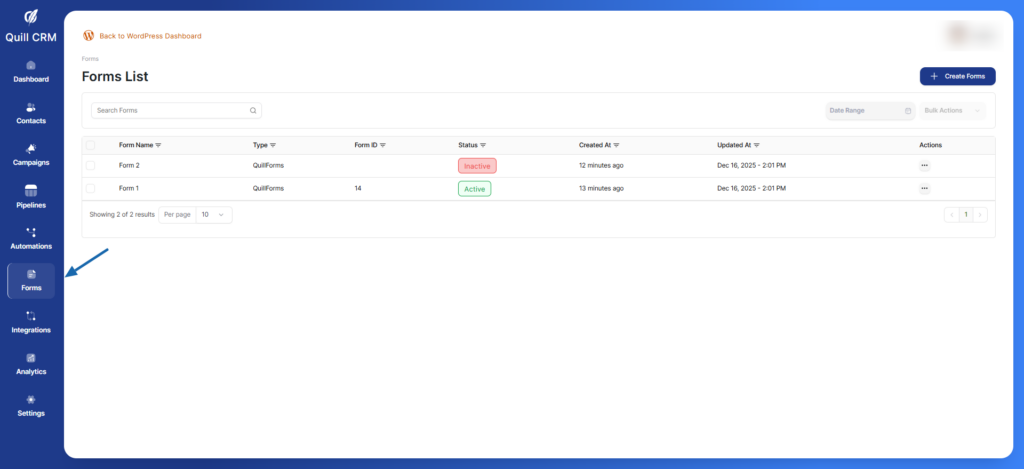
Task: Expand the Per page dropdown
Action: 213,214
